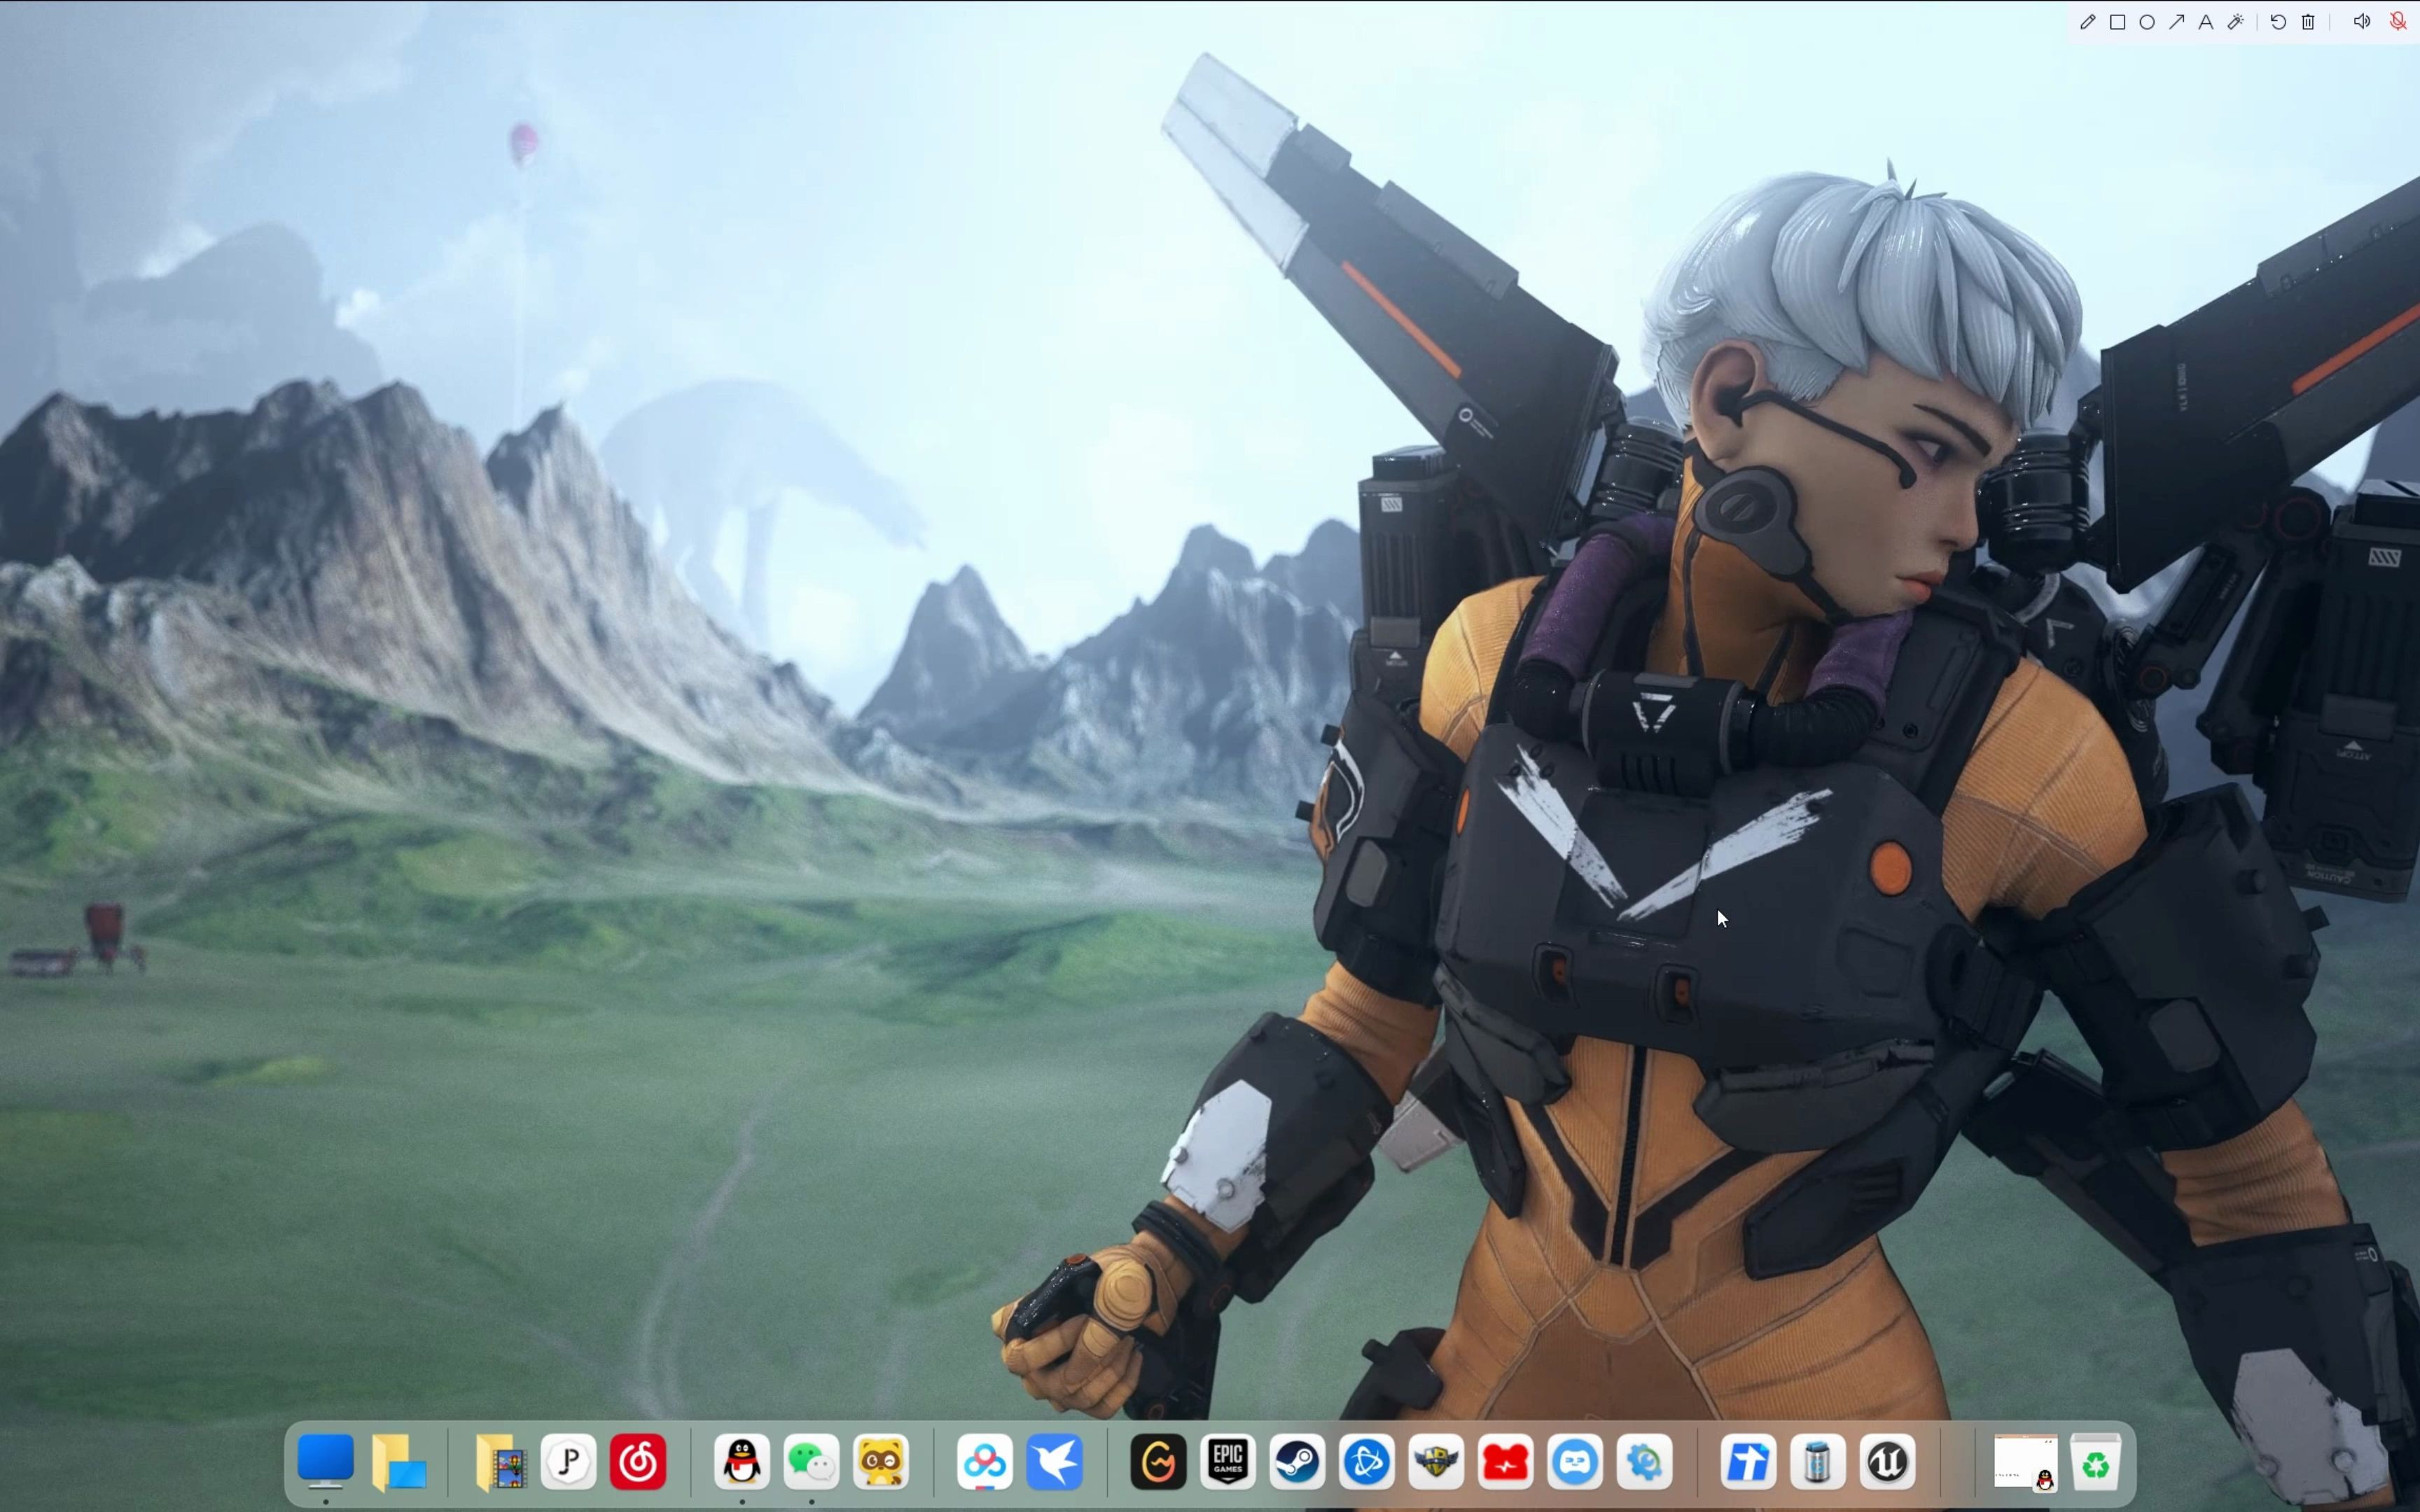Open the minimized QQ window thumbnail

click(2026, 1463)
